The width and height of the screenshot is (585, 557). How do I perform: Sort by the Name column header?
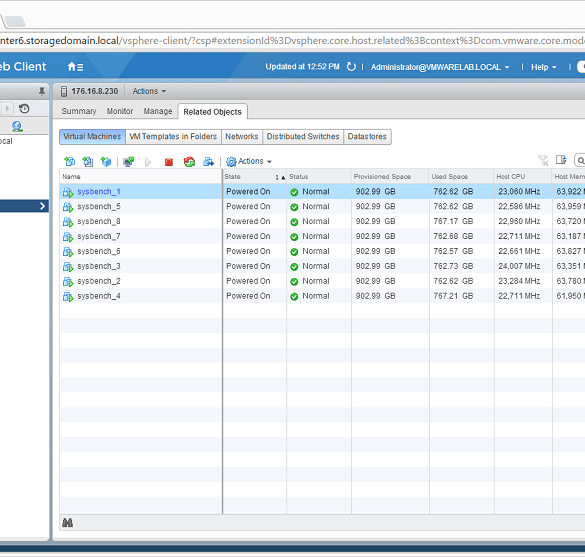tap(141, 176)
